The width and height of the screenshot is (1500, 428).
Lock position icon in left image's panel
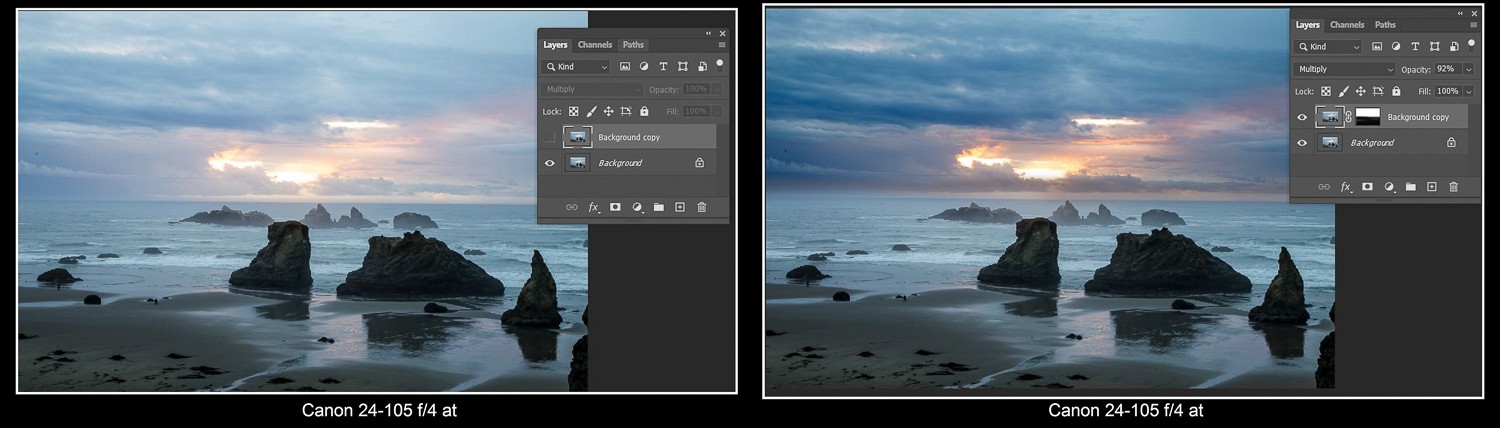pyautogui.click(x=608, y=111)
